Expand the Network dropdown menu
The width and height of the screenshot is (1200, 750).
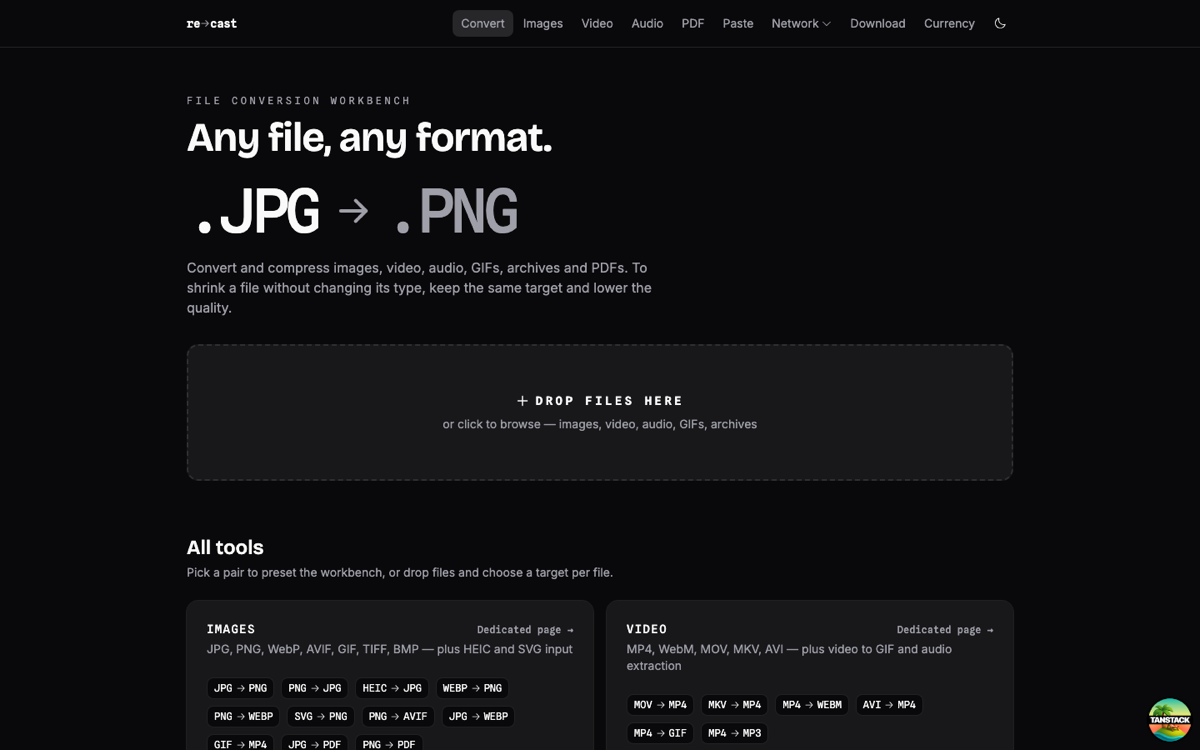point(801,23)
